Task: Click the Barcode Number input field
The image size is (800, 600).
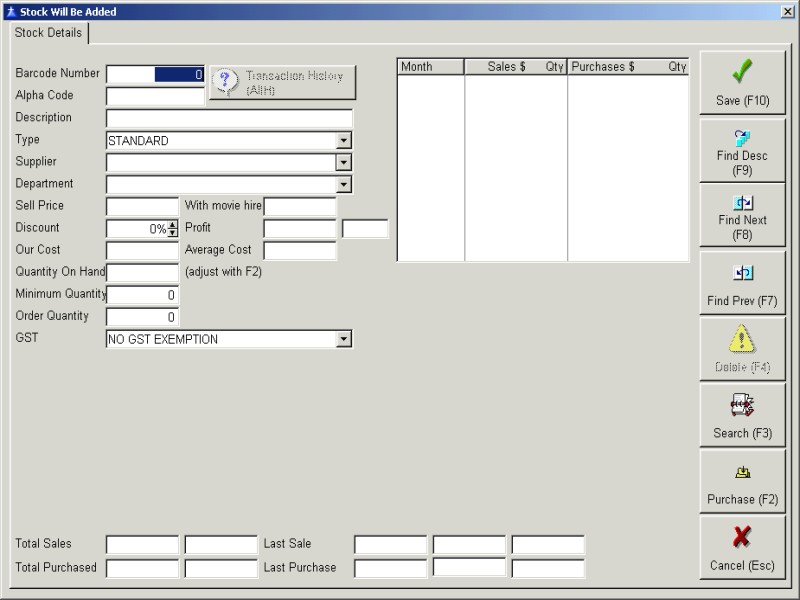Action: click(x=155, y=74)
